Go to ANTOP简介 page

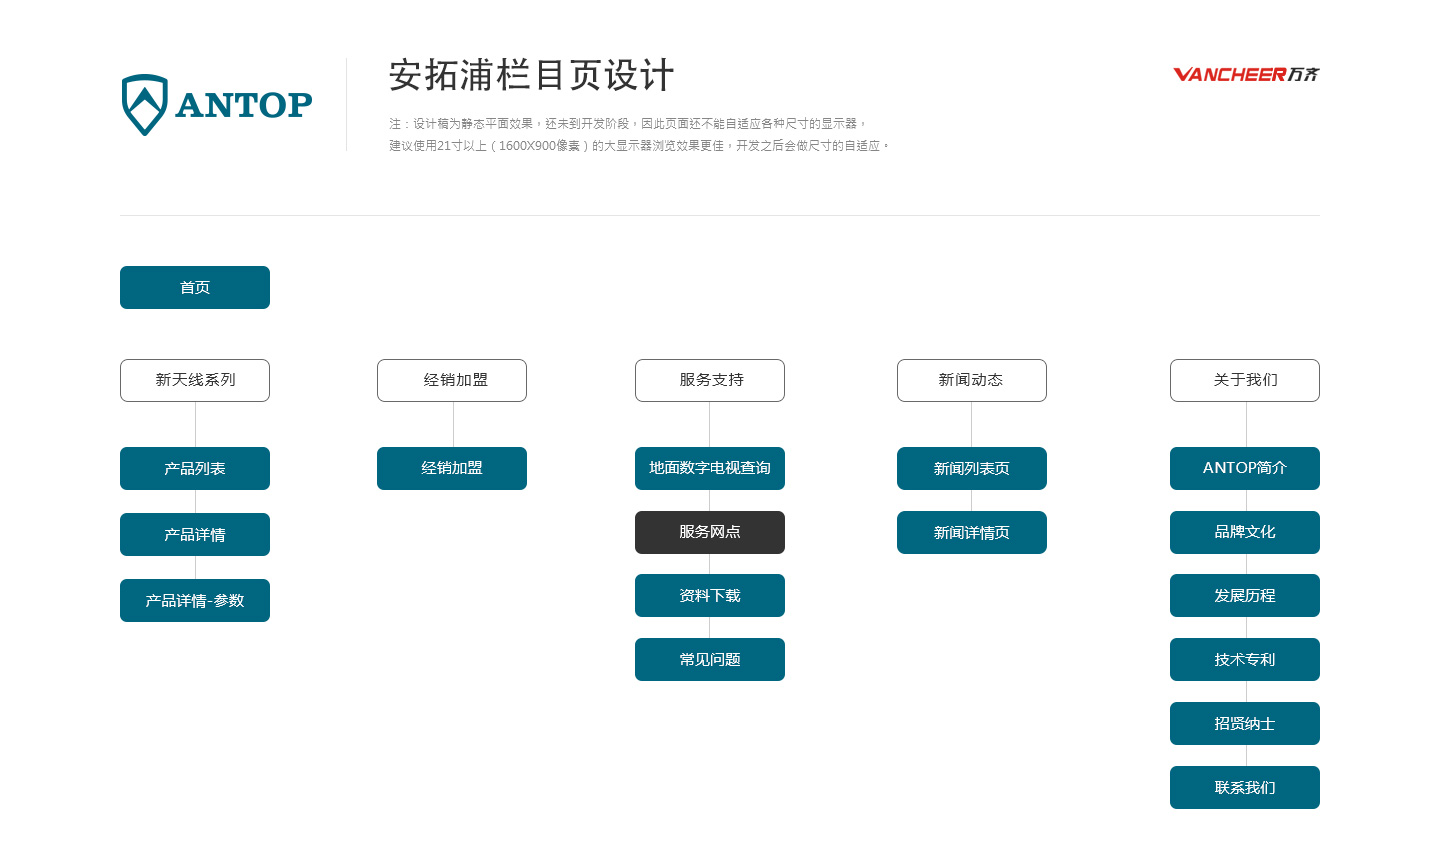point(1245,468)
